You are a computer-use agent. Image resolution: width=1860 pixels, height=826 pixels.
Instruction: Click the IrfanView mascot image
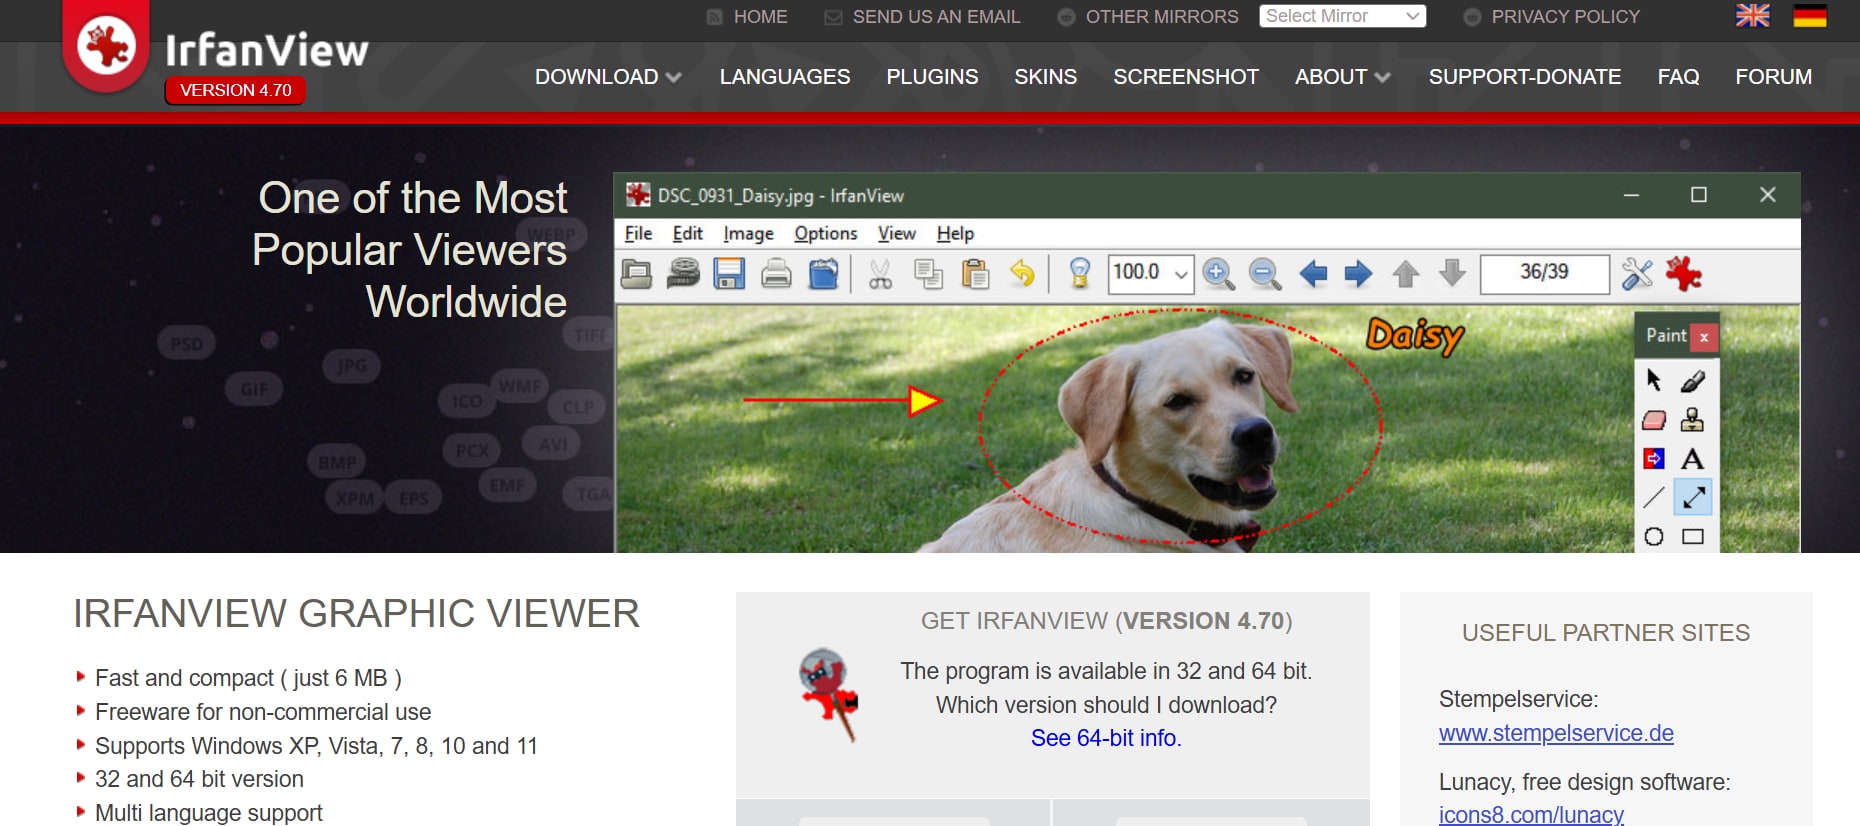tap(829, 694)
